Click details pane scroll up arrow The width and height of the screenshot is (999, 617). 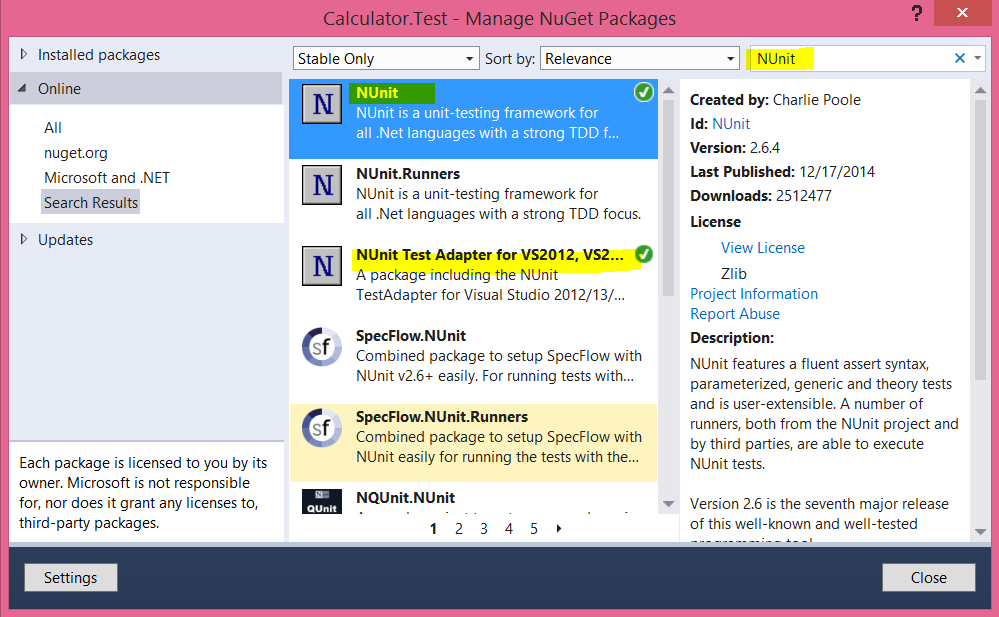coord(981,91)
